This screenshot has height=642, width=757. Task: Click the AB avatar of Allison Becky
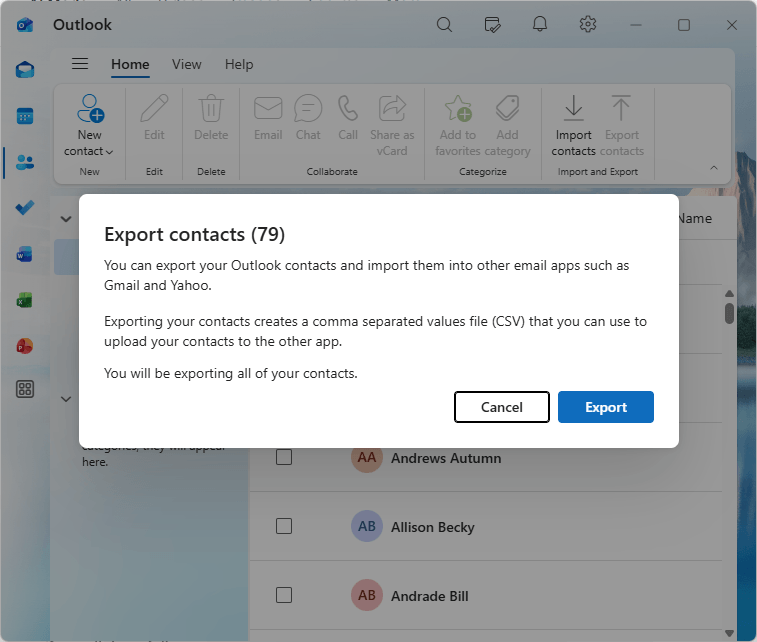(x=366, y=526)
